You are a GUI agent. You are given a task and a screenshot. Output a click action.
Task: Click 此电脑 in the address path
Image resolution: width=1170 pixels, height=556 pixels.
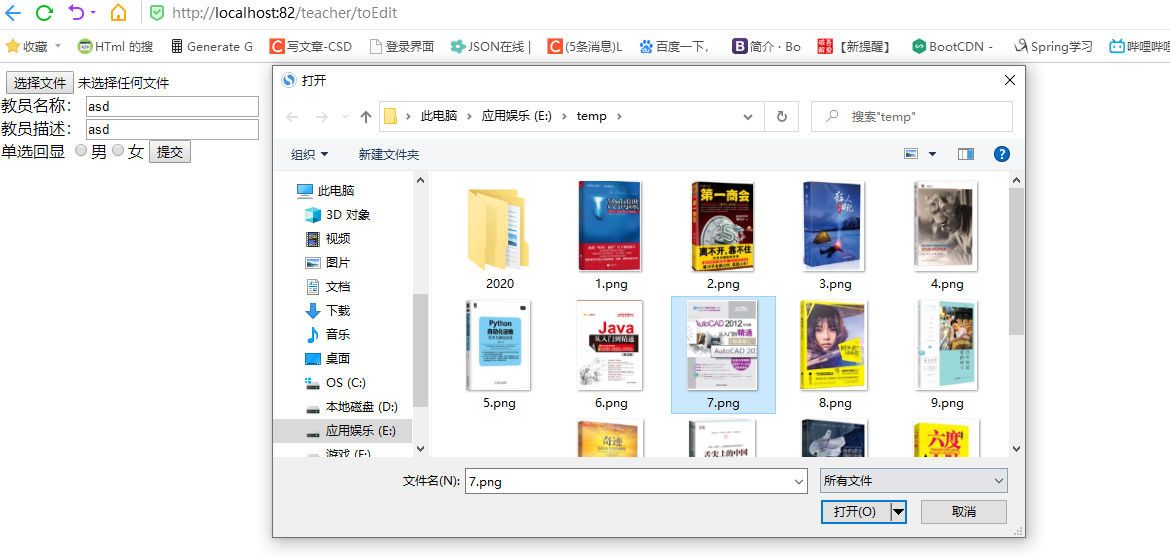click(439, 116)
